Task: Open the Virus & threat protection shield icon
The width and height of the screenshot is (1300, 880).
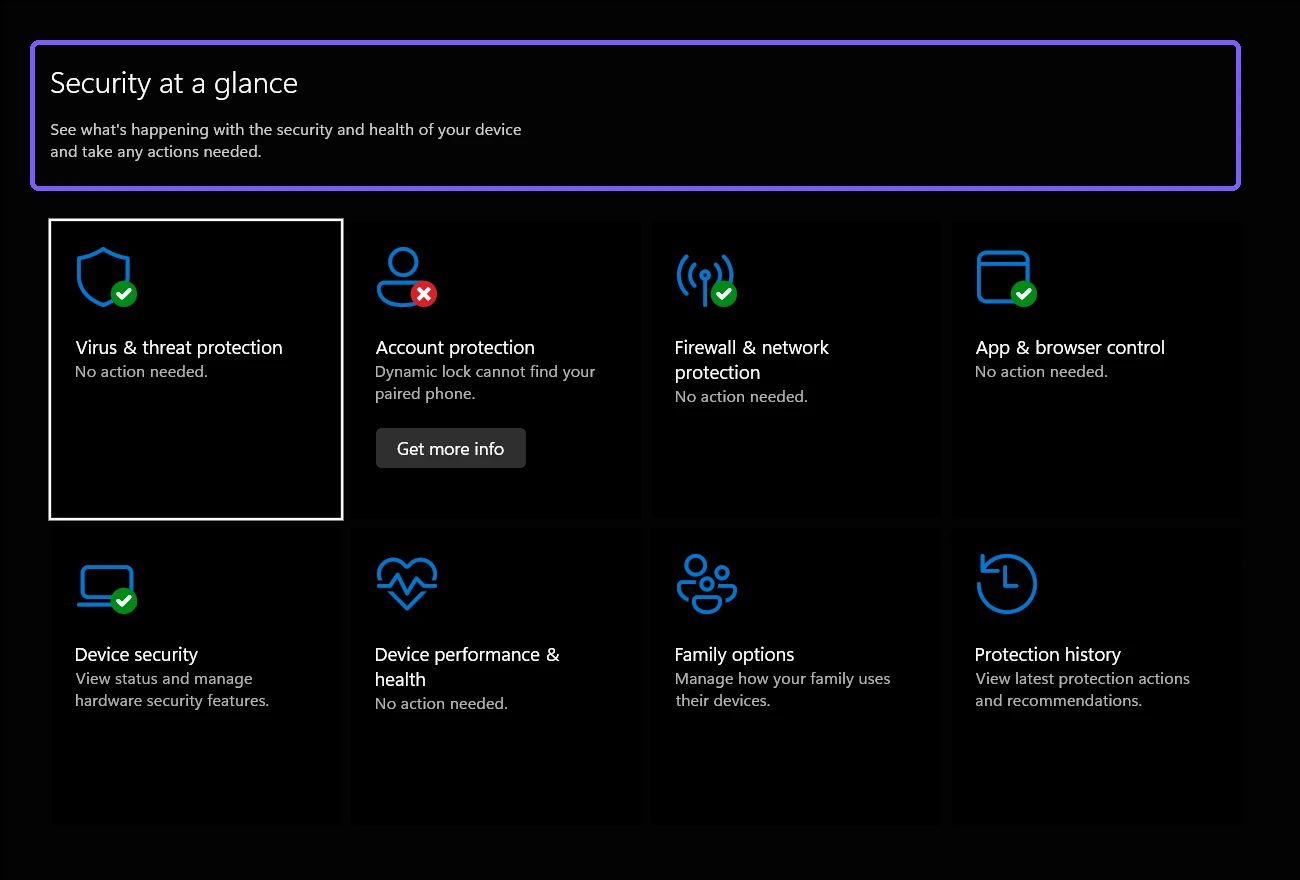Action: click(x=106, y=278)
